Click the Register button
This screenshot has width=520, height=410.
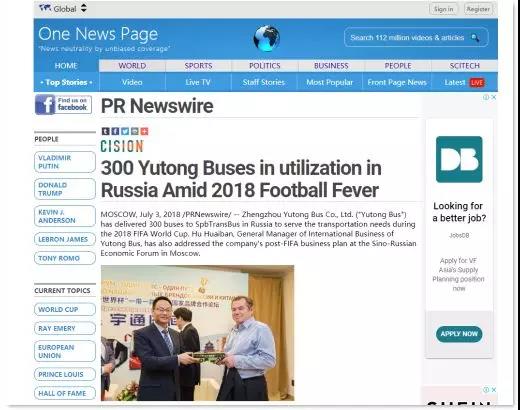[x=478, y=9]
